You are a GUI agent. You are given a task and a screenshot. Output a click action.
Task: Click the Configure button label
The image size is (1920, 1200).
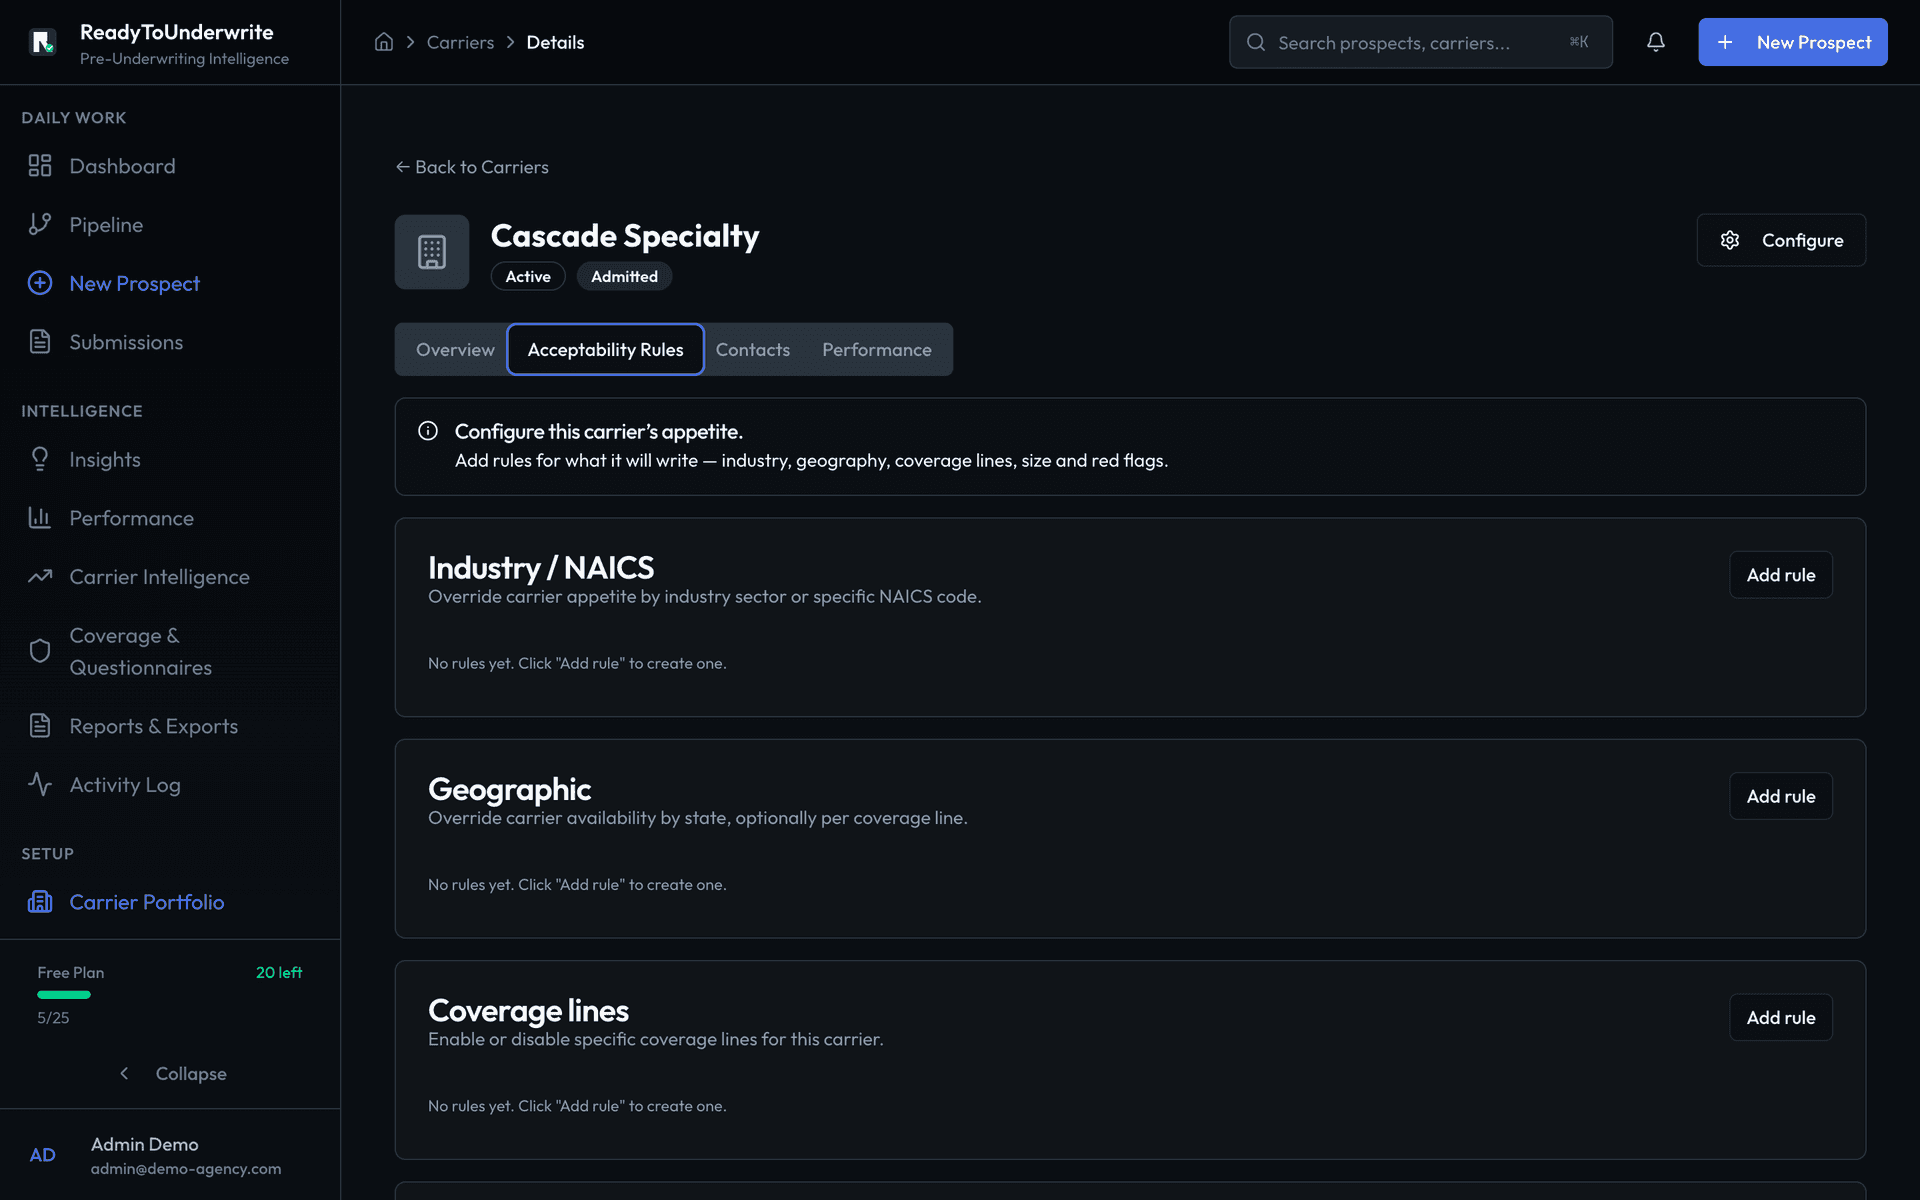coord(1802,240)
